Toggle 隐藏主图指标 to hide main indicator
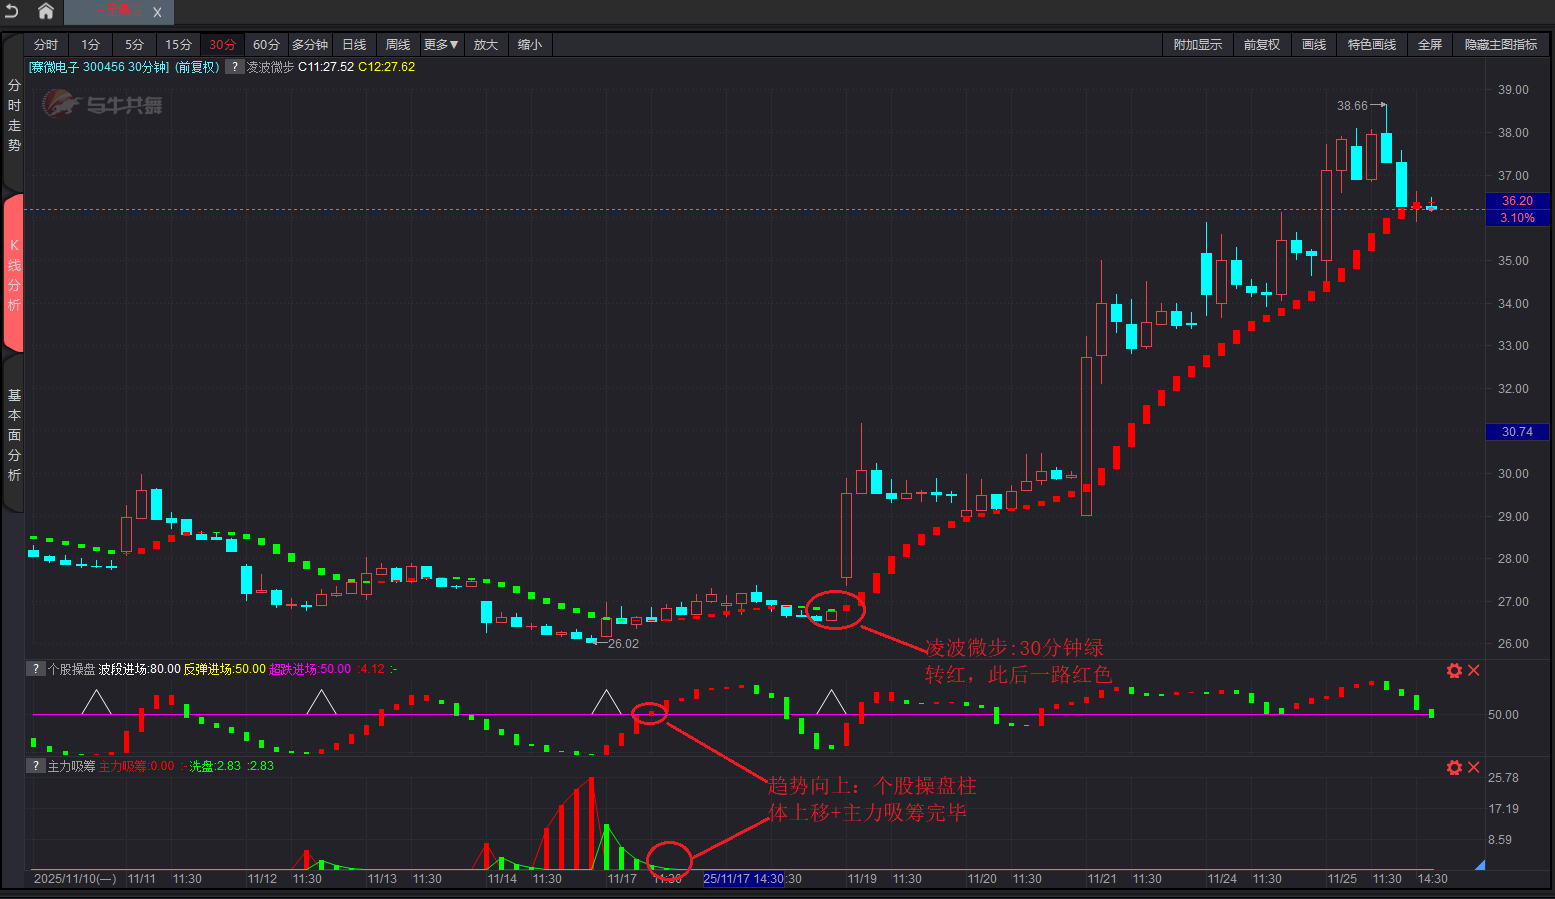This screenshot has width=1555, height=899. click(1500, 45)
